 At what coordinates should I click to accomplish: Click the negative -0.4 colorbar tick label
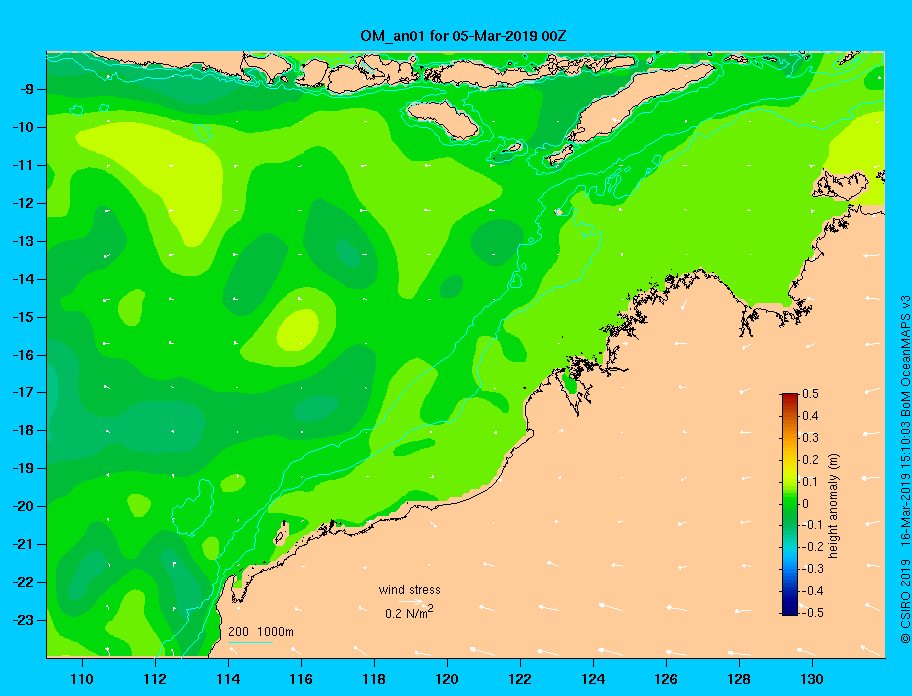[813, 591]
